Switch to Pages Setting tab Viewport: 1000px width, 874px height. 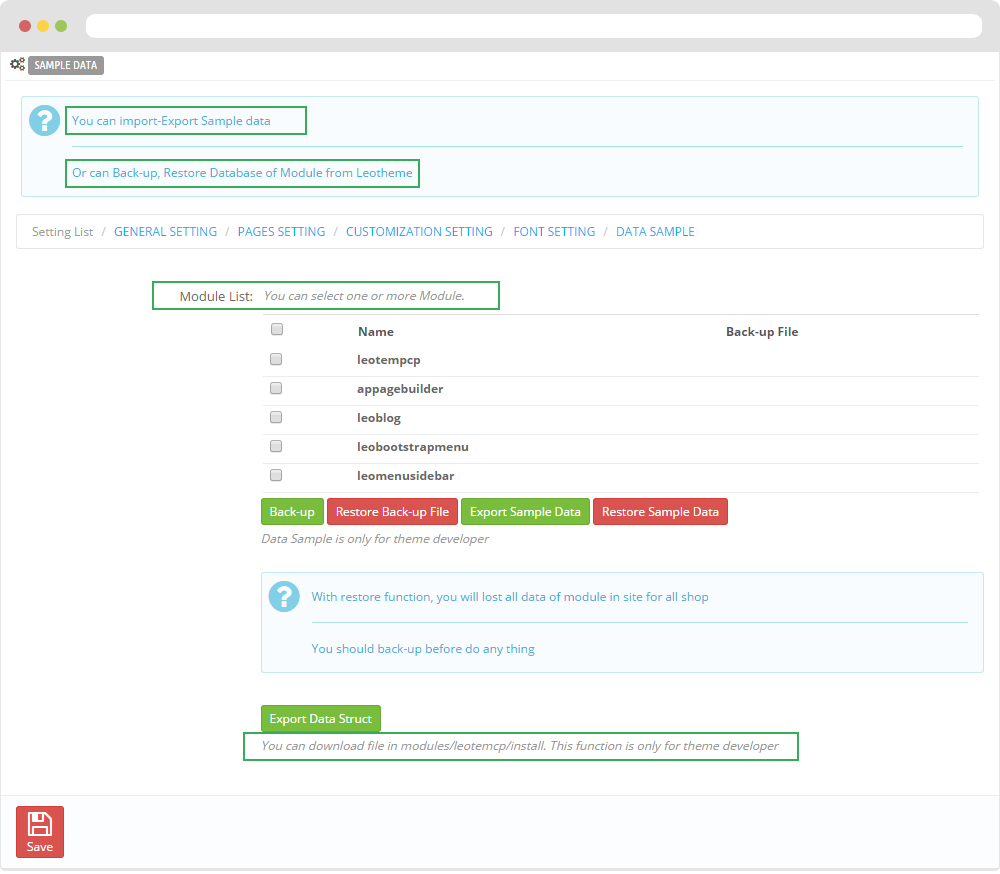281,232
